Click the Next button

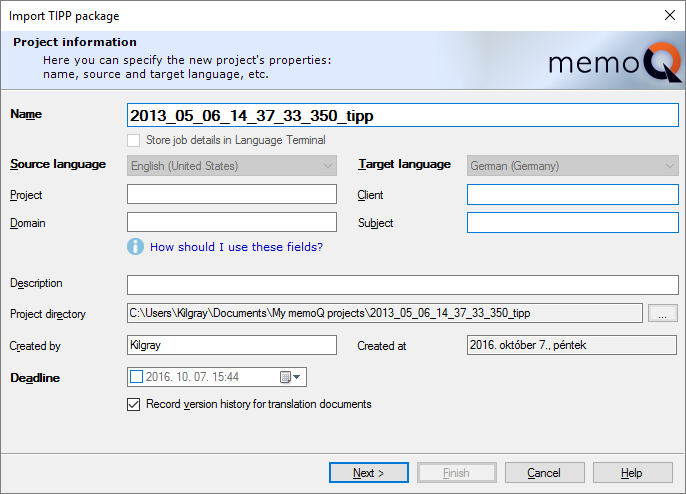coord(369,473)
